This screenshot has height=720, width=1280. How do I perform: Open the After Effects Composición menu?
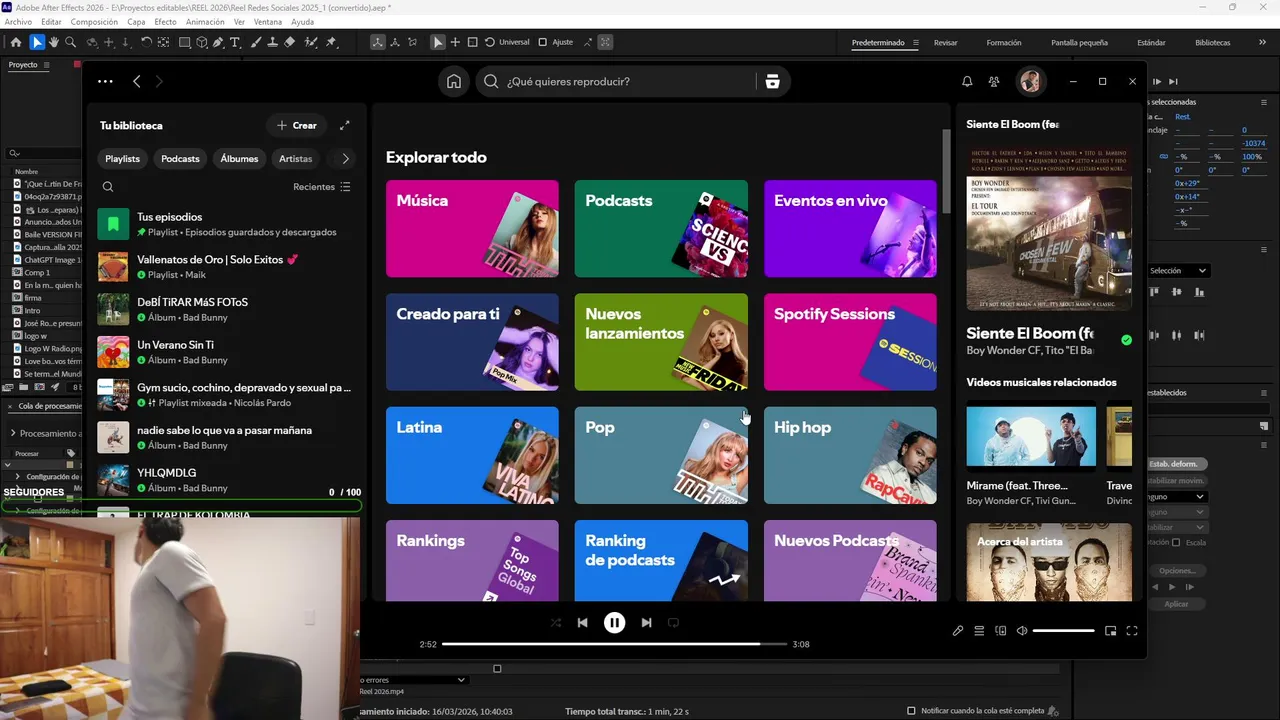tap(94, 22)
